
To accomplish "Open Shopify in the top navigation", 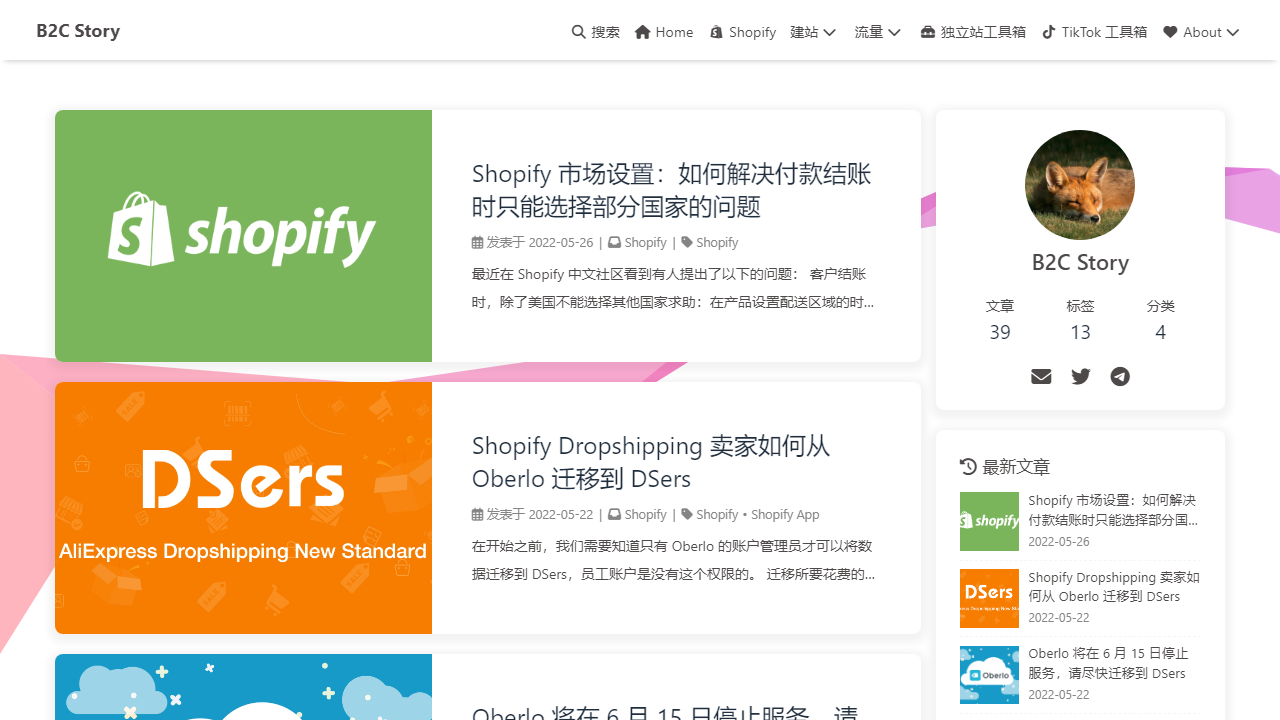I will (743, 32).
